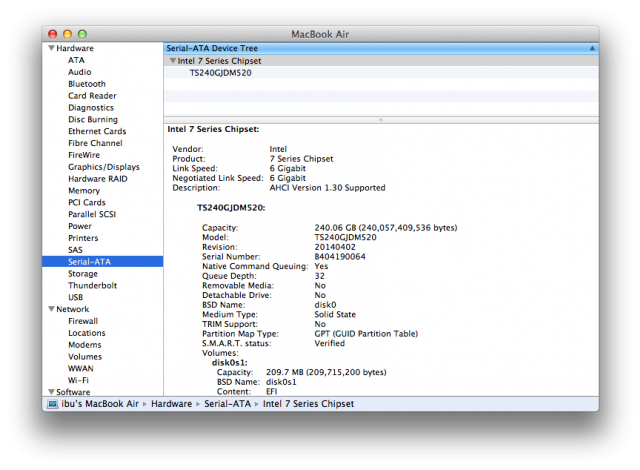This screenshot has height=470, width=640.
Task: Open Wi-Fi under Network
Action: (78, 380)
